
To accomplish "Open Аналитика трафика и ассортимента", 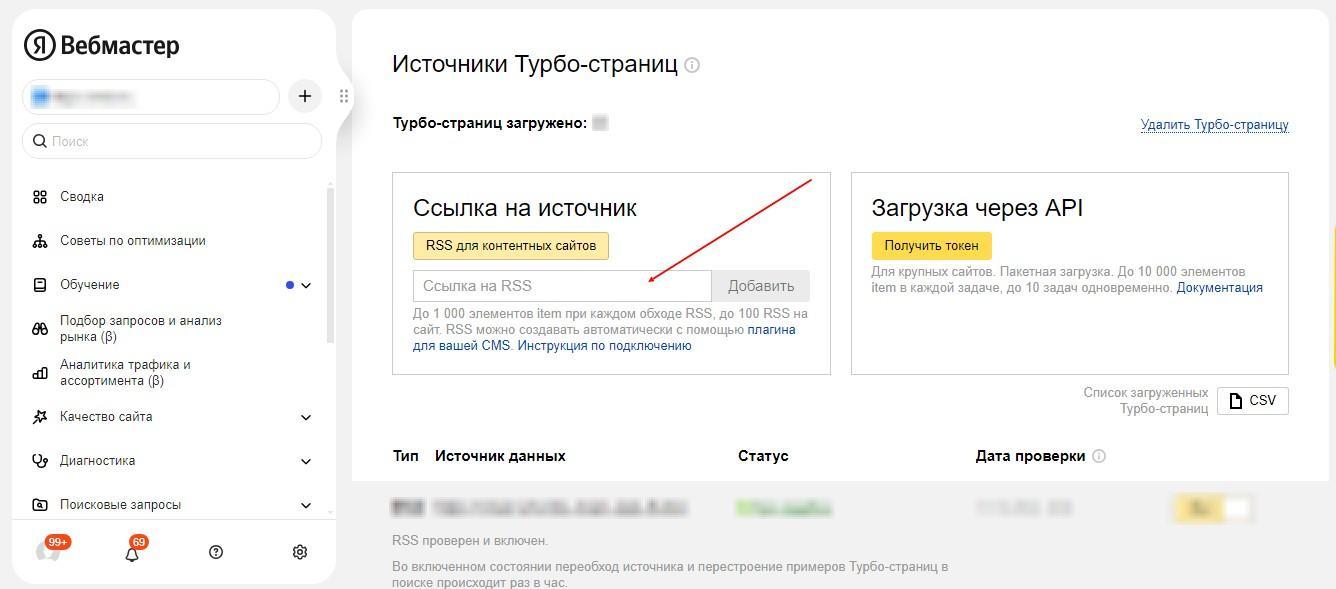I will click(x=125, y=373).
